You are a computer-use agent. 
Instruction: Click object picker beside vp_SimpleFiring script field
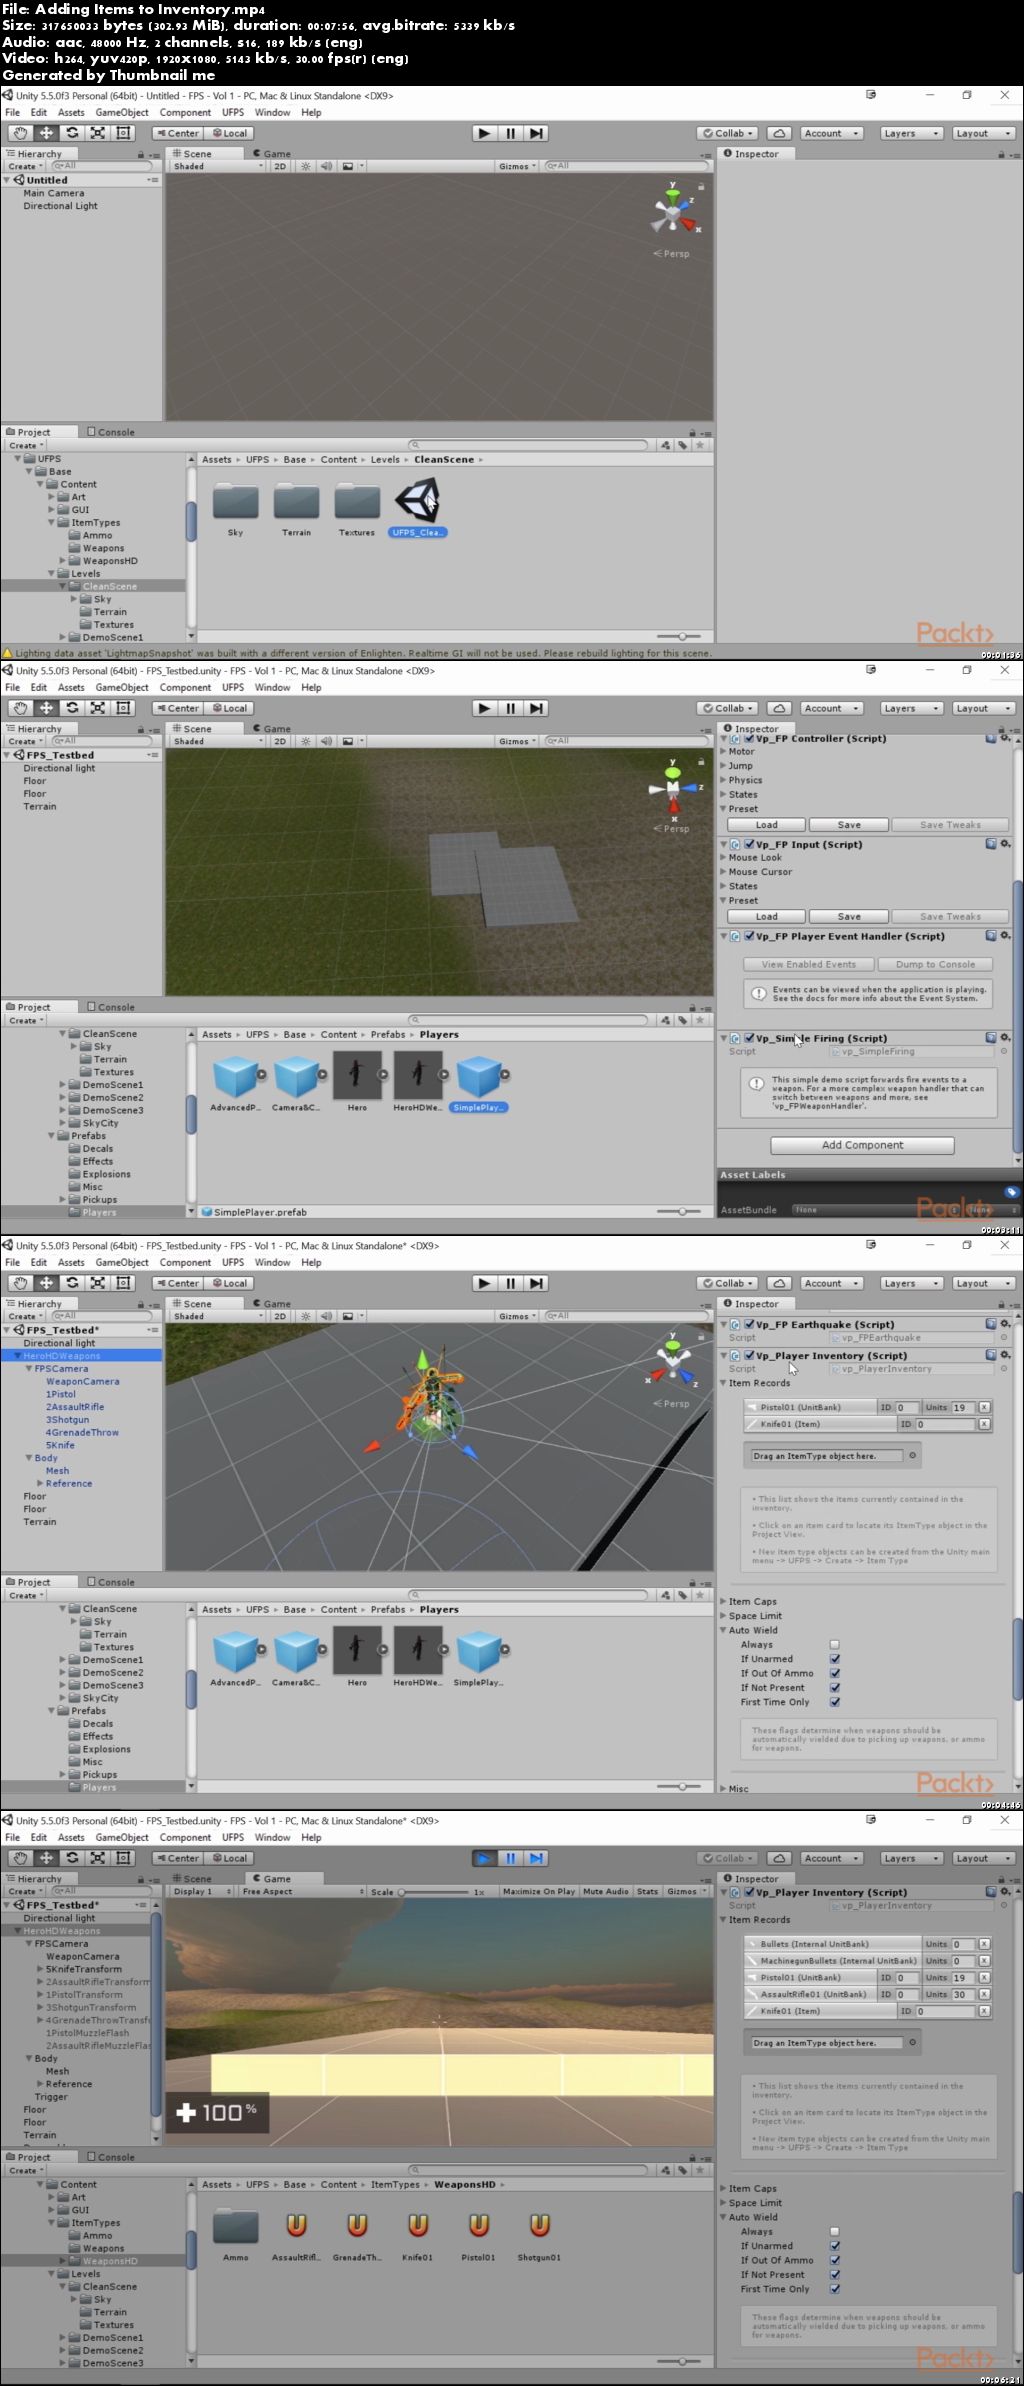[1003, 1052]
